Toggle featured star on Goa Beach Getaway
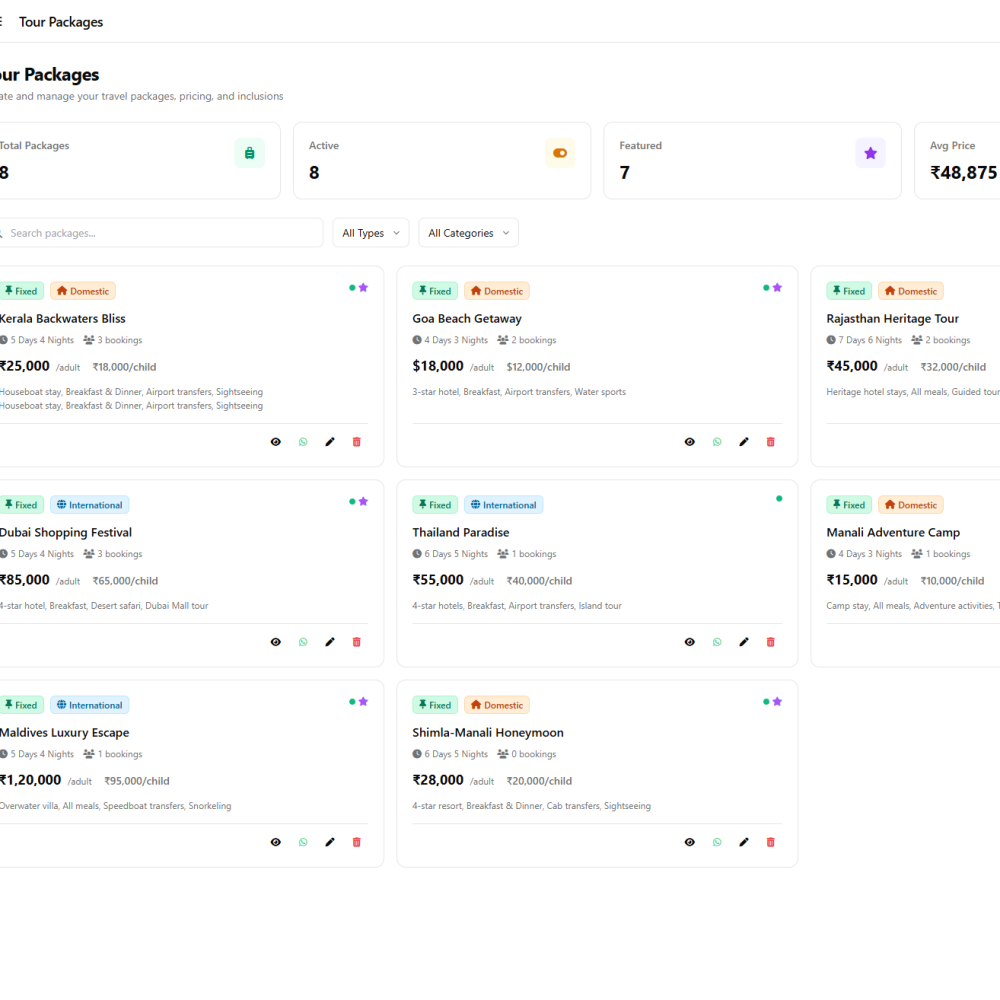 pos(777,288)
